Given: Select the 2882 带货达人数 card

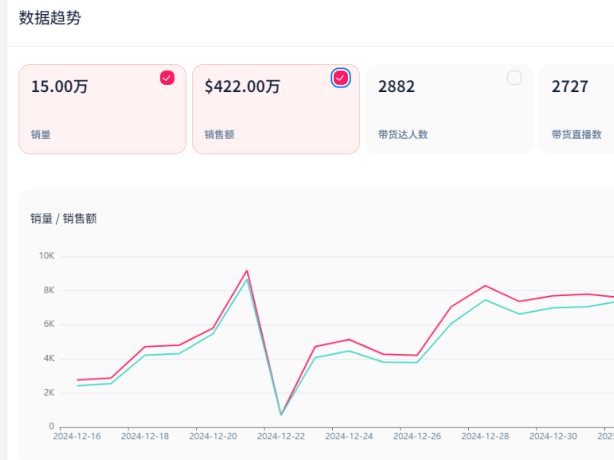Looking at the screenshot, I should 449,109.
